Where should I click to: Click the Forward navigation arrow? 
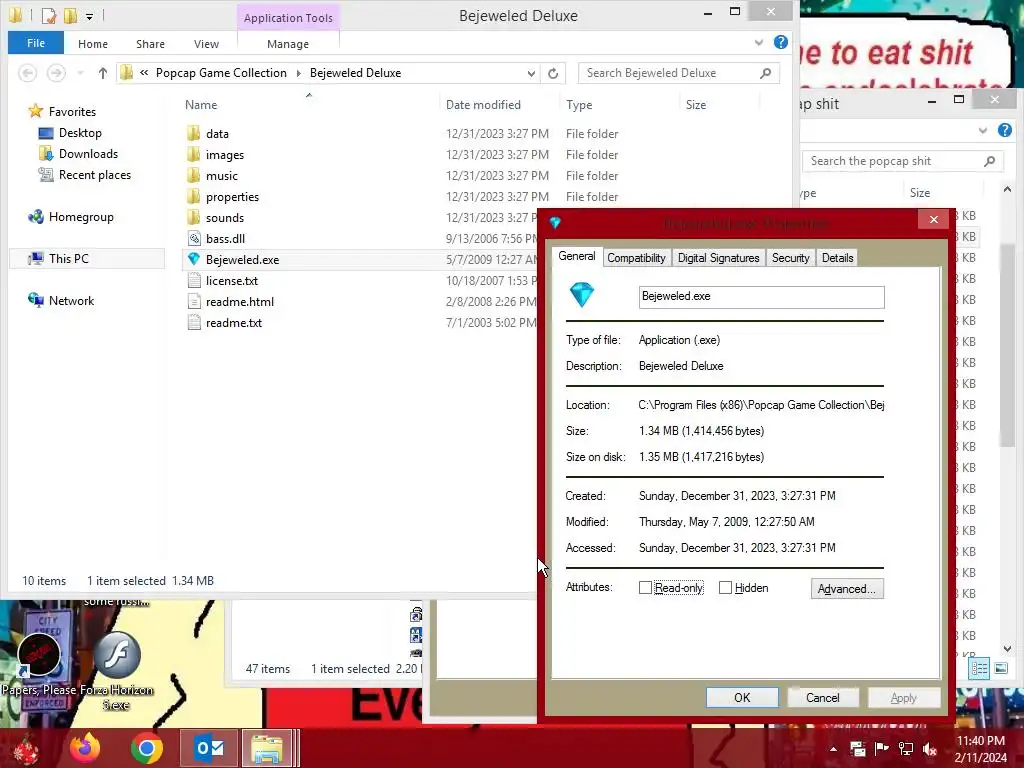click(56, 73)
